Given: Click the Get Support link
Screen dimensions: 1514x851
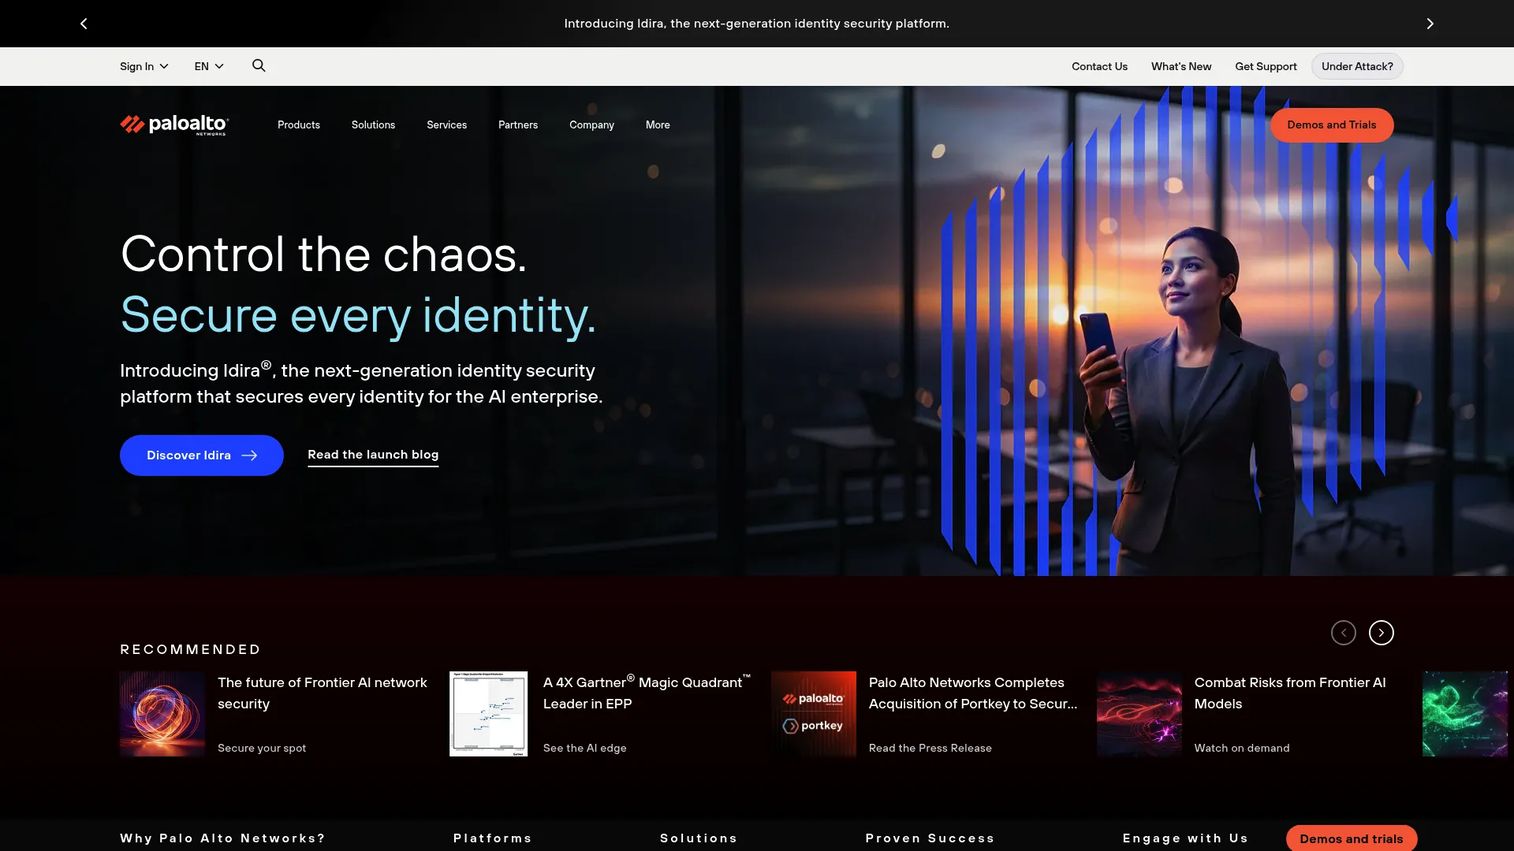Looking at the screenshot, I should 1266,67.
